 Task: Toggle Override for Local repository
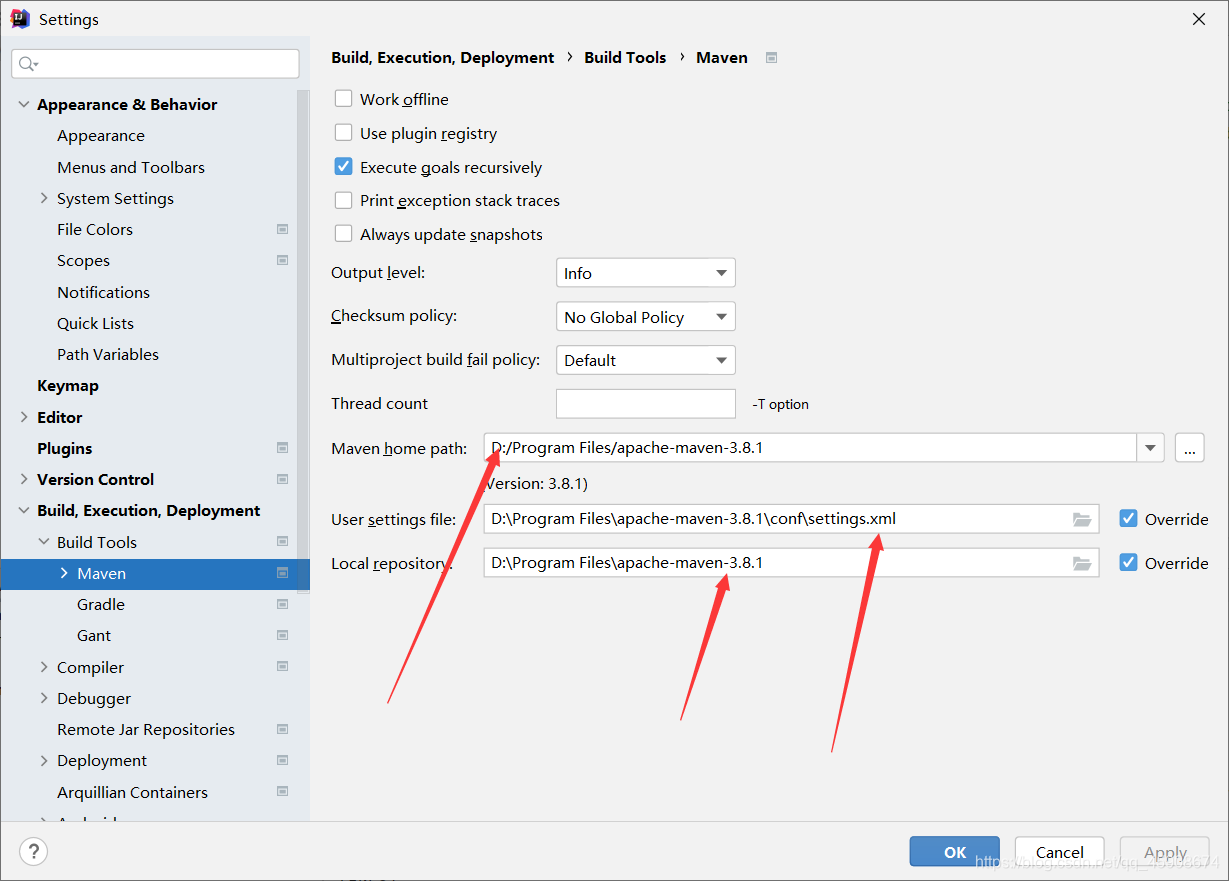[1129, 563]
